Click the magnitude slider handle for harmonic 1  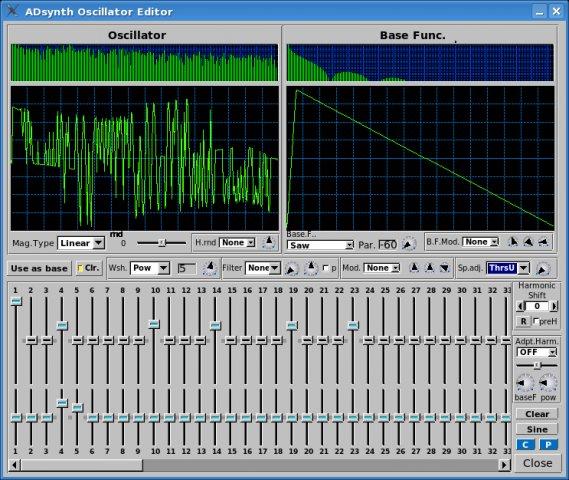[x=16, y=301]
